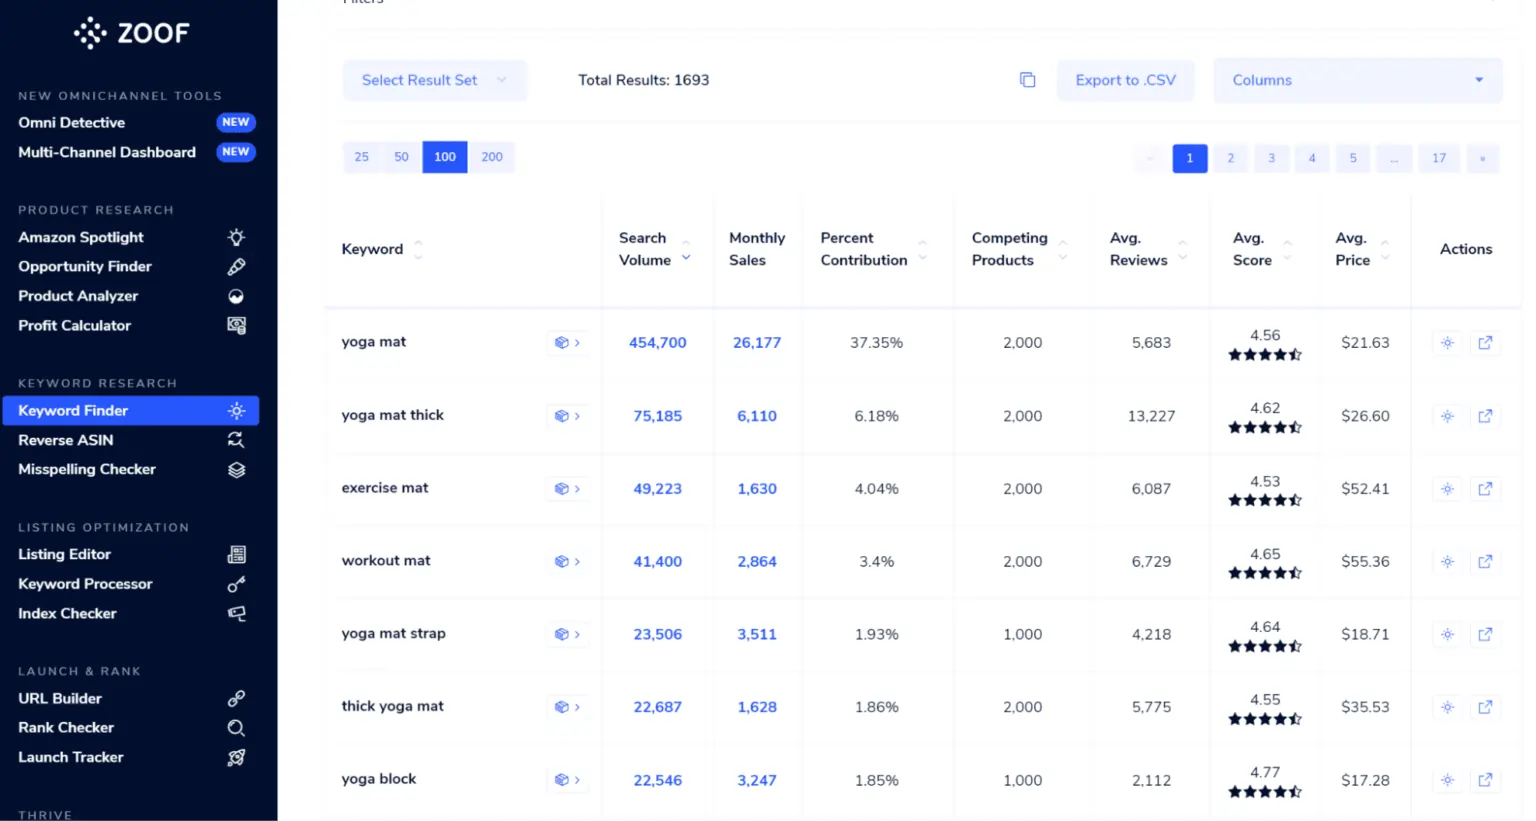Click the Launch Tracker rocket icon
This screenshot has height=821, width=1536.
coord(236,757)
